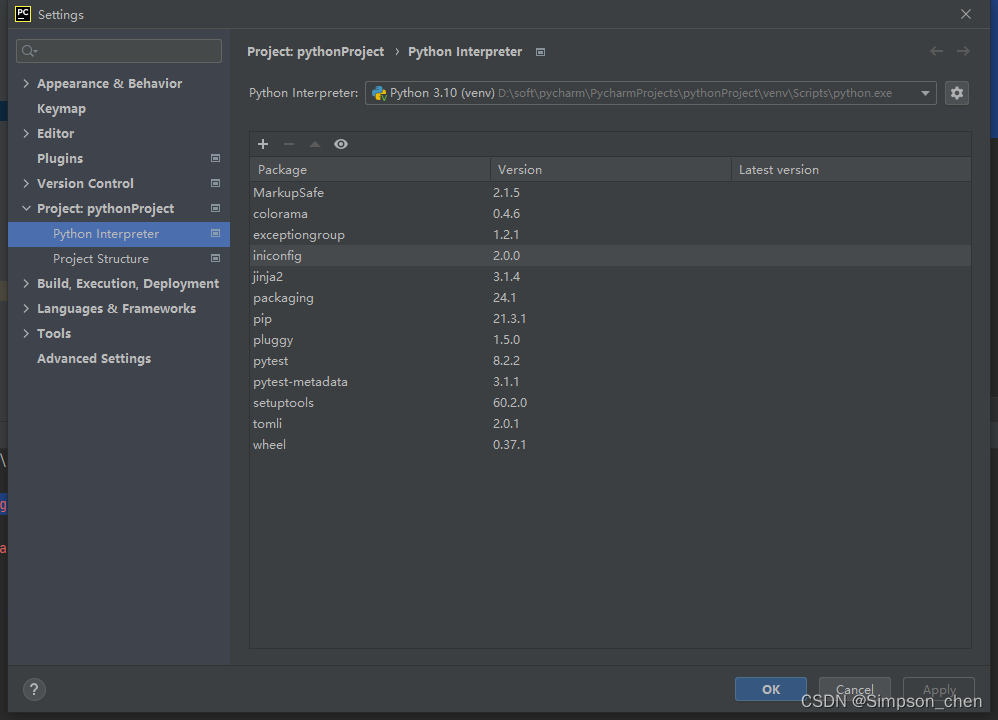The image size is (998, 720).
Task: Open interpreter gear settings menu
Action: pos(957,93)
